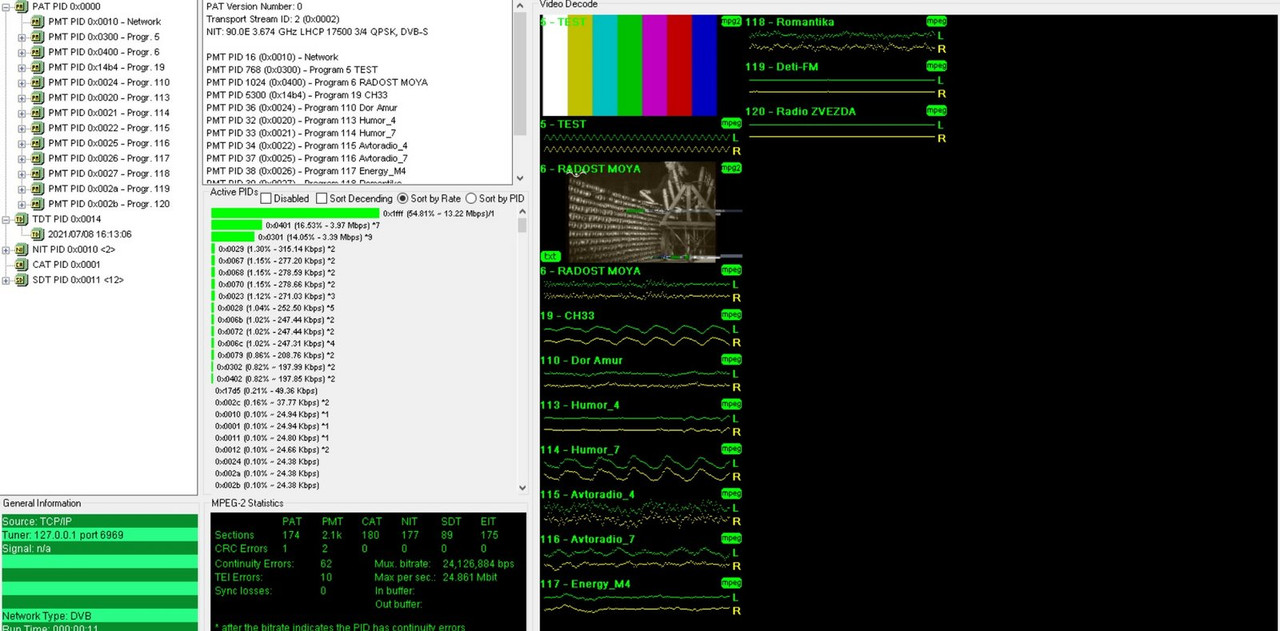The width and height of the screenshot is (1280, 631).
Task: Click the SDT PID 0x0011 table icon
Action: point(22,280)
